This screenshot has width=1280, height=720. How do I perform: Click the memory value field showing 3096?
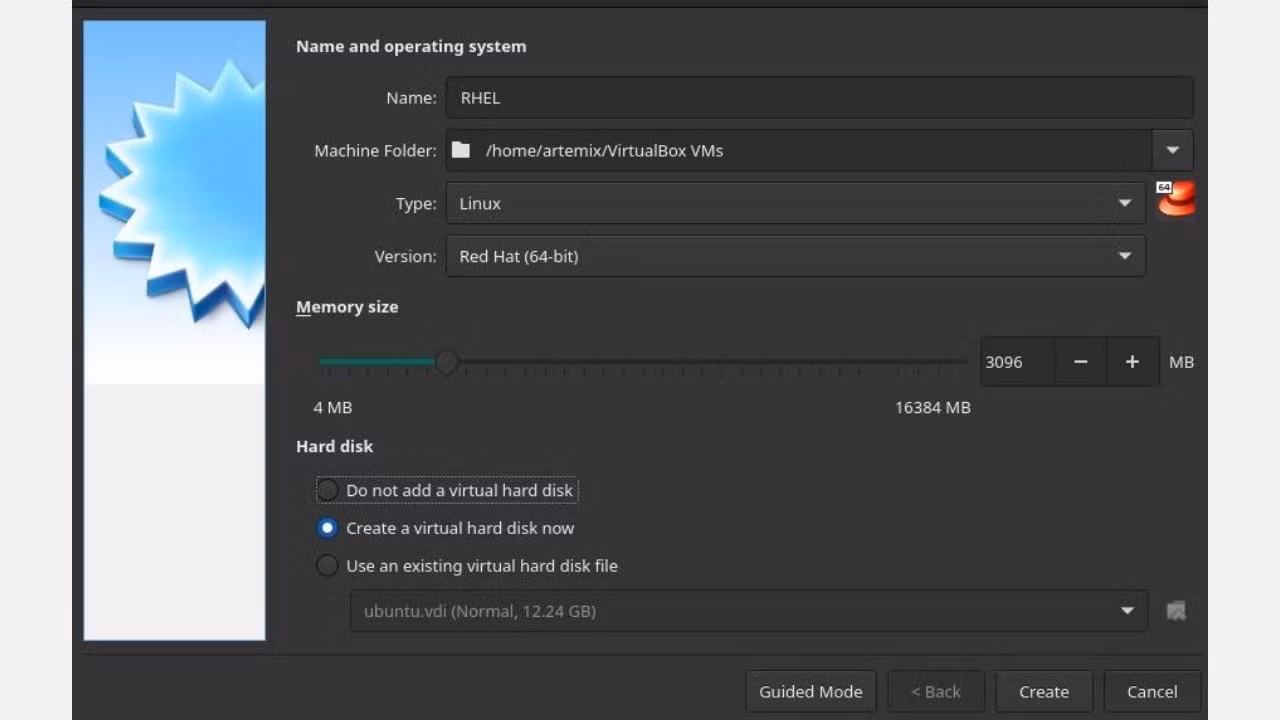point(1017,362)
